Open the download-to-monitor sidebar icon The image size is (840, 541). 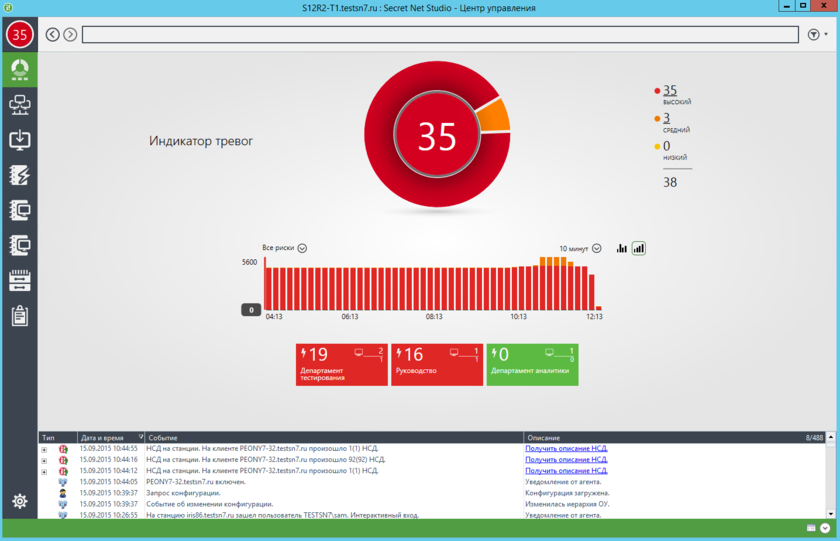20,140
